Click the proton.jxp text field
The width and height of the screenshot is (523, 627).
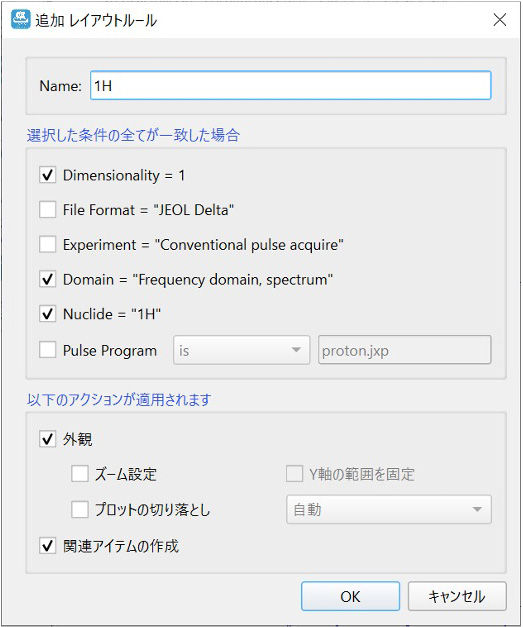point(405,350)
